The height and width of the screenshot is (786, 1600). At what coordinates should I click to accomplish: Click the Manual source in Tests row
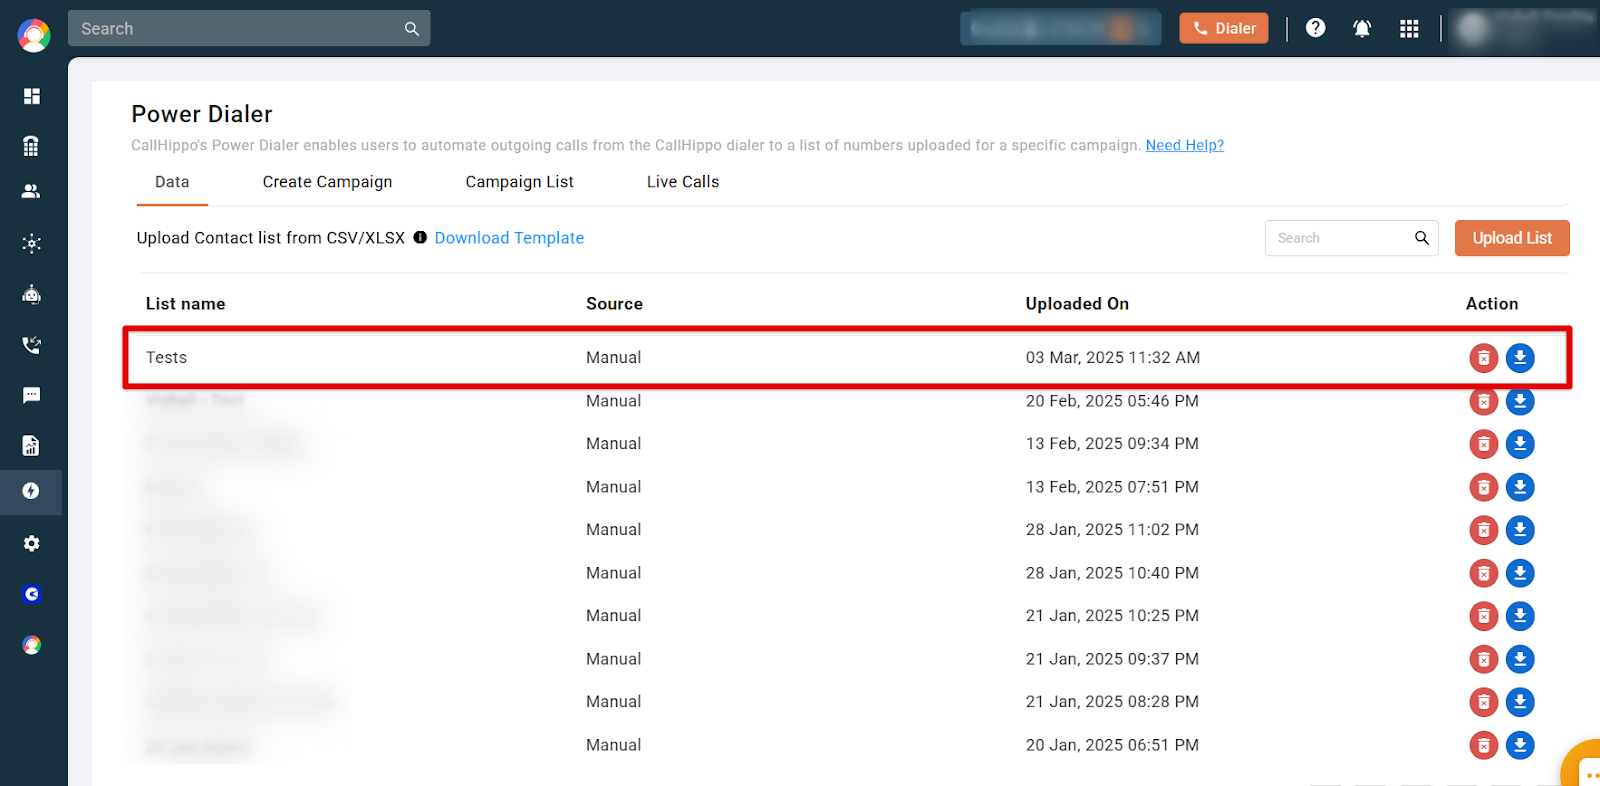(x=614, y=358)
